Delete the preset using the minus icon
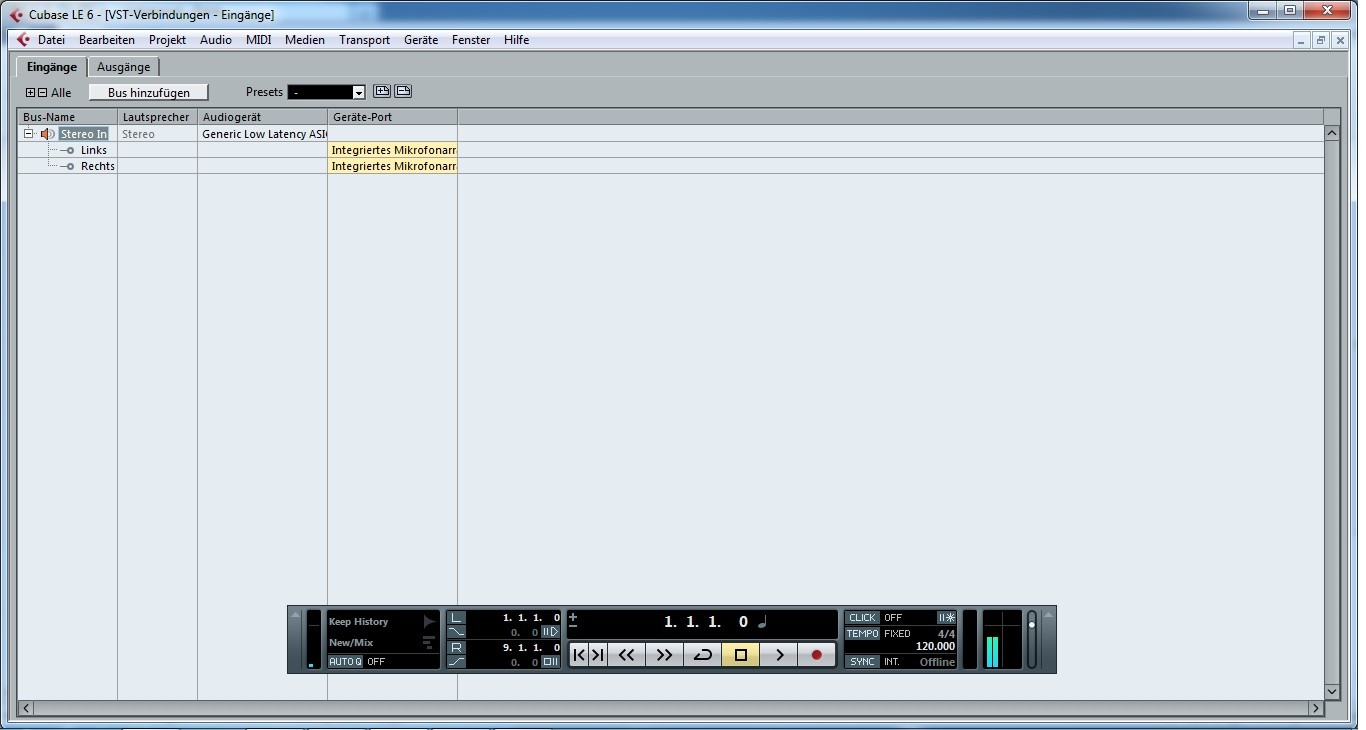This screenshot has height=730, width=1366. [x=403, y=91]
